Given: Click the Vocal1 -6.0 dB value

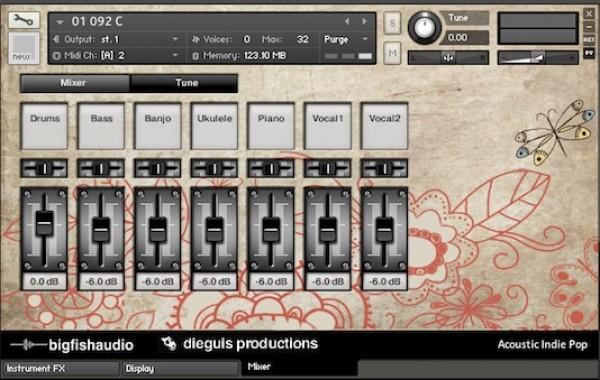Looking at the screenshot, I should pos(328,282).
